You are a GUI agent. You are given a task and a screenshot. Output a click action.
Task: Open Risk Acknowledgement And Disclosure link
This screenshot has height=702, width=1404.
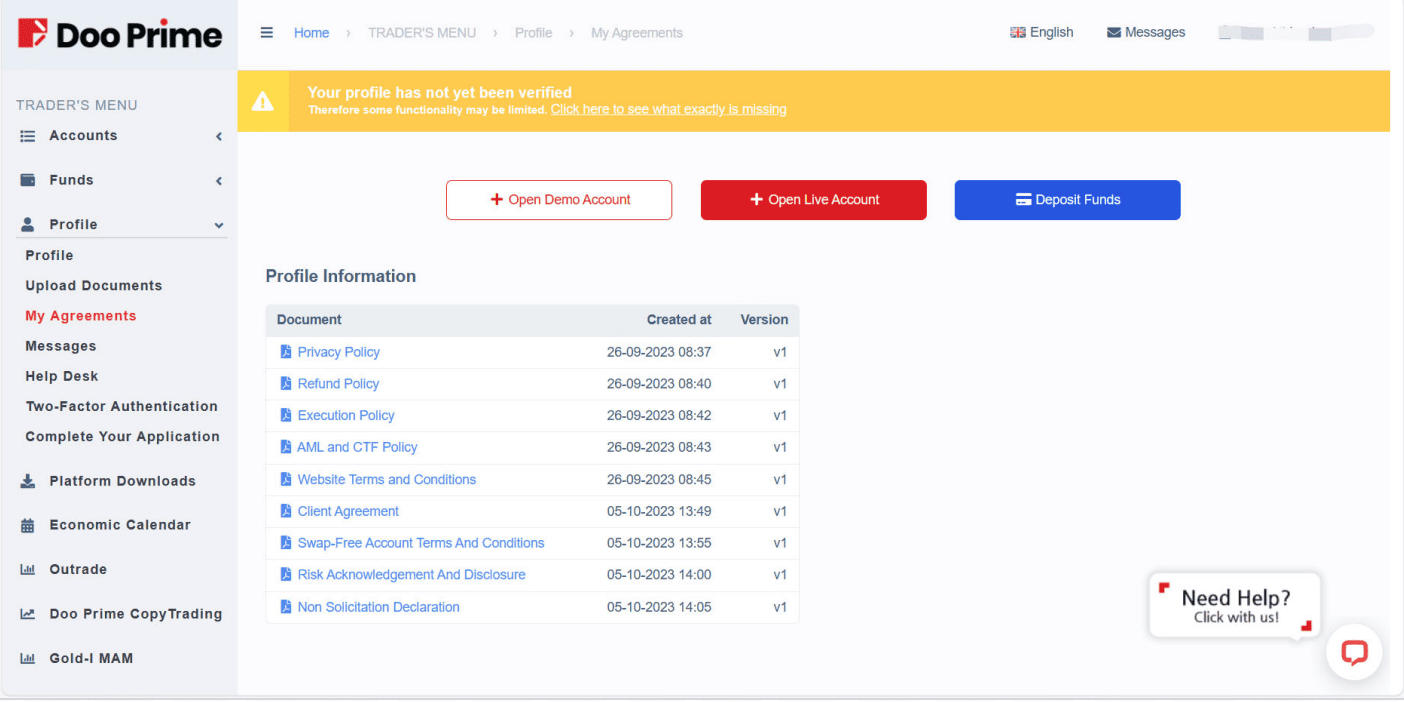coord(411,575)
